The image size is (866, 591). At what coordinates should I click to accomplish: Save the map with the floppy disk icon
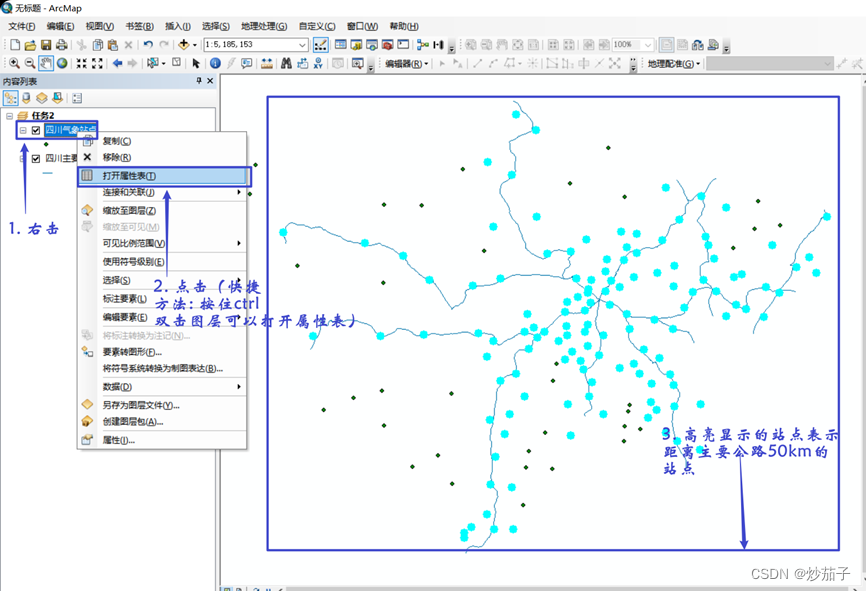[x=46, y=45]
